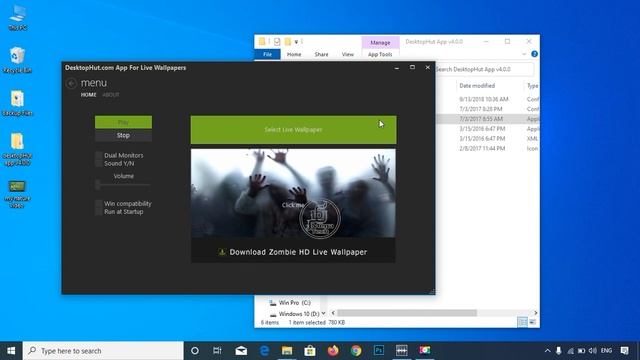Select the Recycle Bin desktop icon

click(18, 60)
